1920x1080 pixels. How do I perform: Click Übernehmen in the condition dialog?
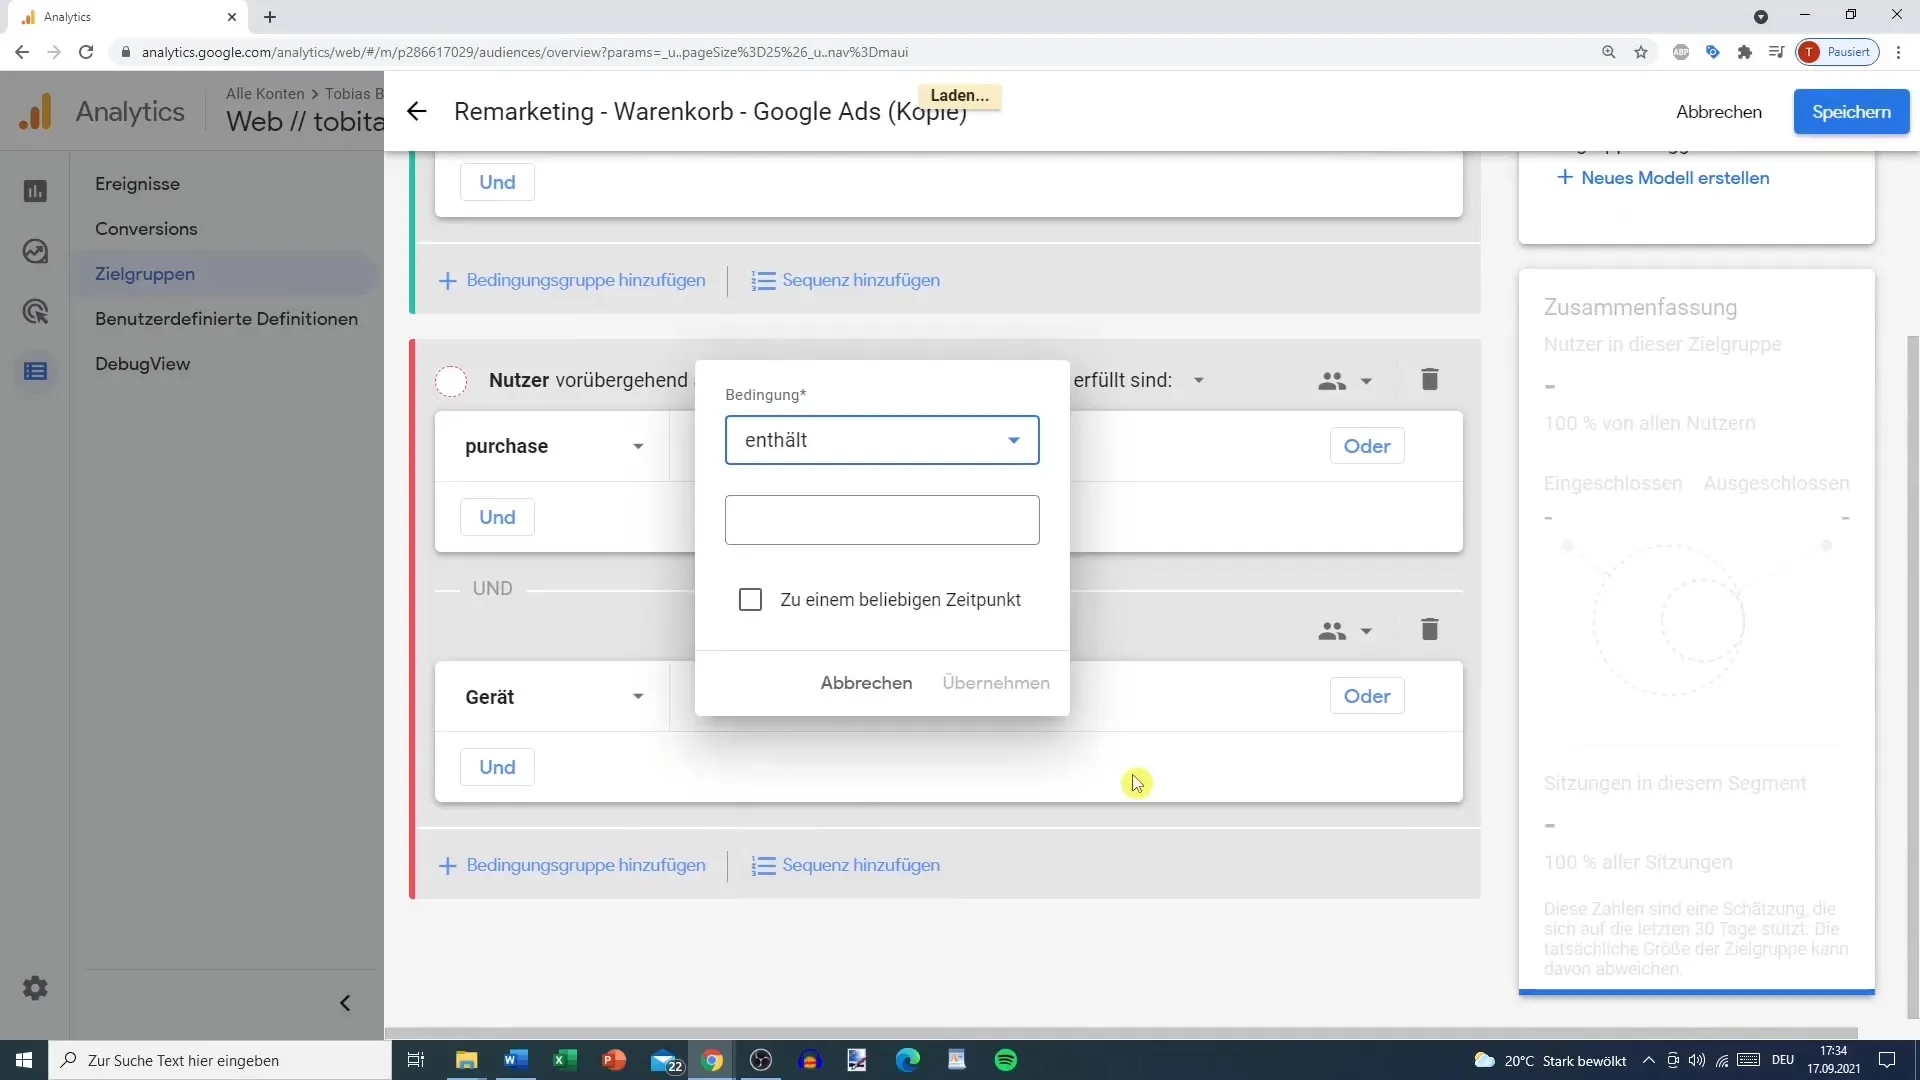tap(996, 683)
